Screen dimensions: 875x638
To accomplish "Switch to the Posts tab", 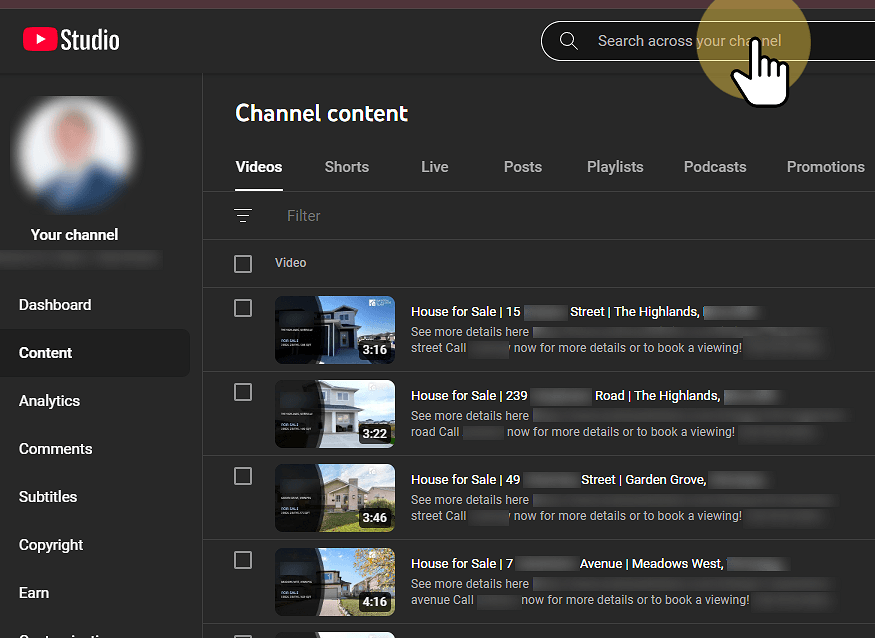I will coord(523,167).
